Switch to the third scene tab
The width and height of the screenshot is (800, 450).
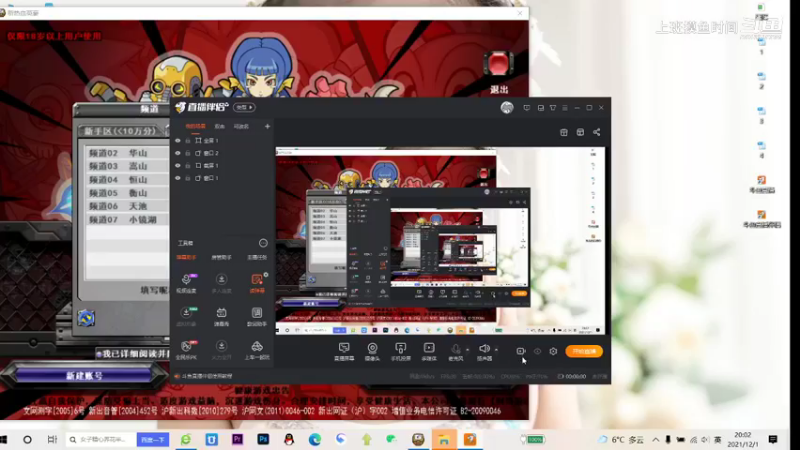coord(241,126)
